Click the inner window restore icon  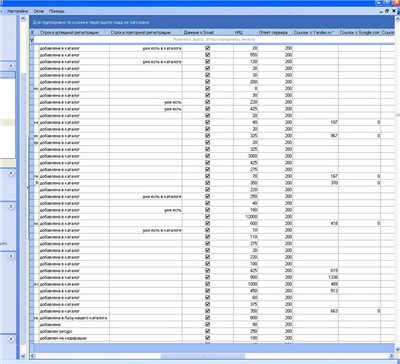387,11
